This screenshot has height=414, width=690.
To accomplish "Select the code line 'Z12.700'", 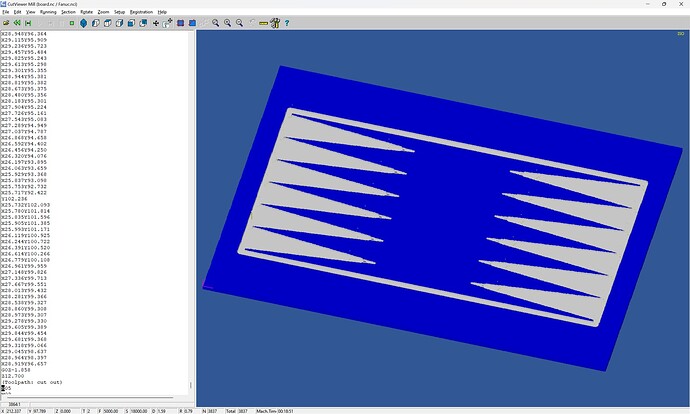I will coord(13,376).
